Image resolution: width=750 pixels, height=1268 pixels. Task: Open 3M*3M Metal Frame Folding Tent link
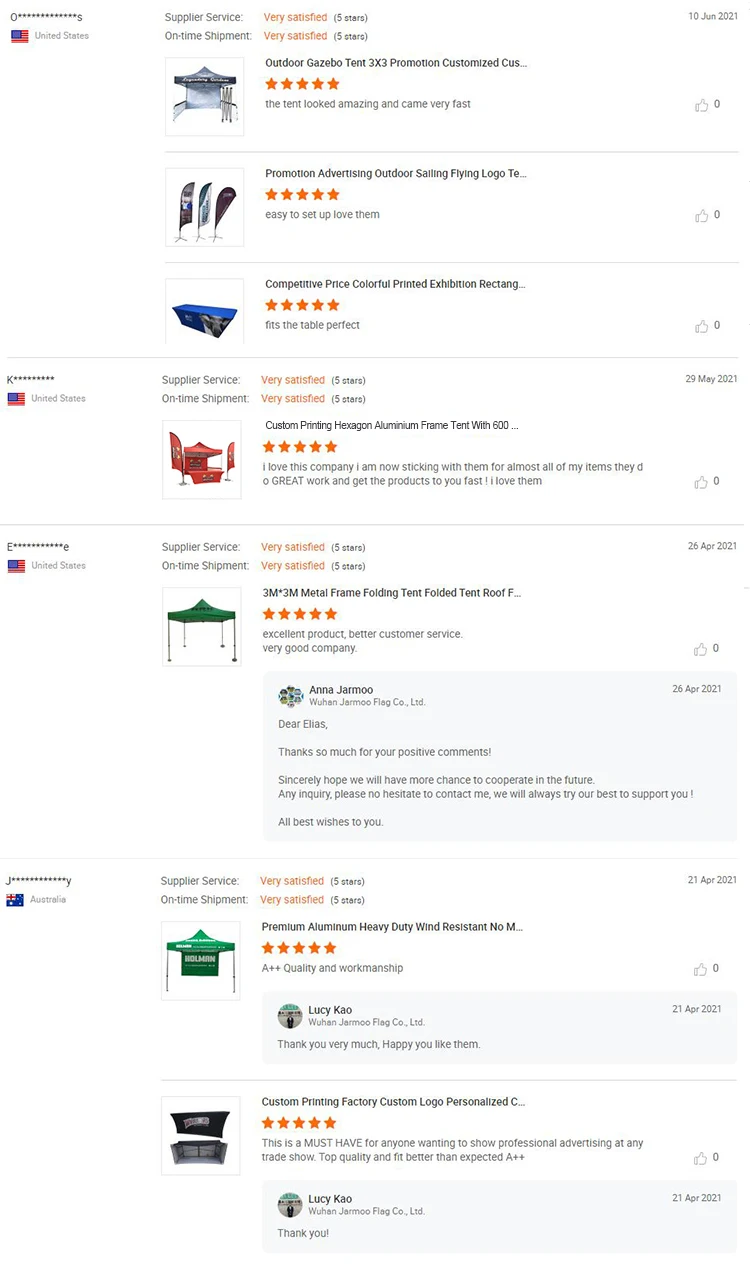pyautogui.click(x=391, y=593)
